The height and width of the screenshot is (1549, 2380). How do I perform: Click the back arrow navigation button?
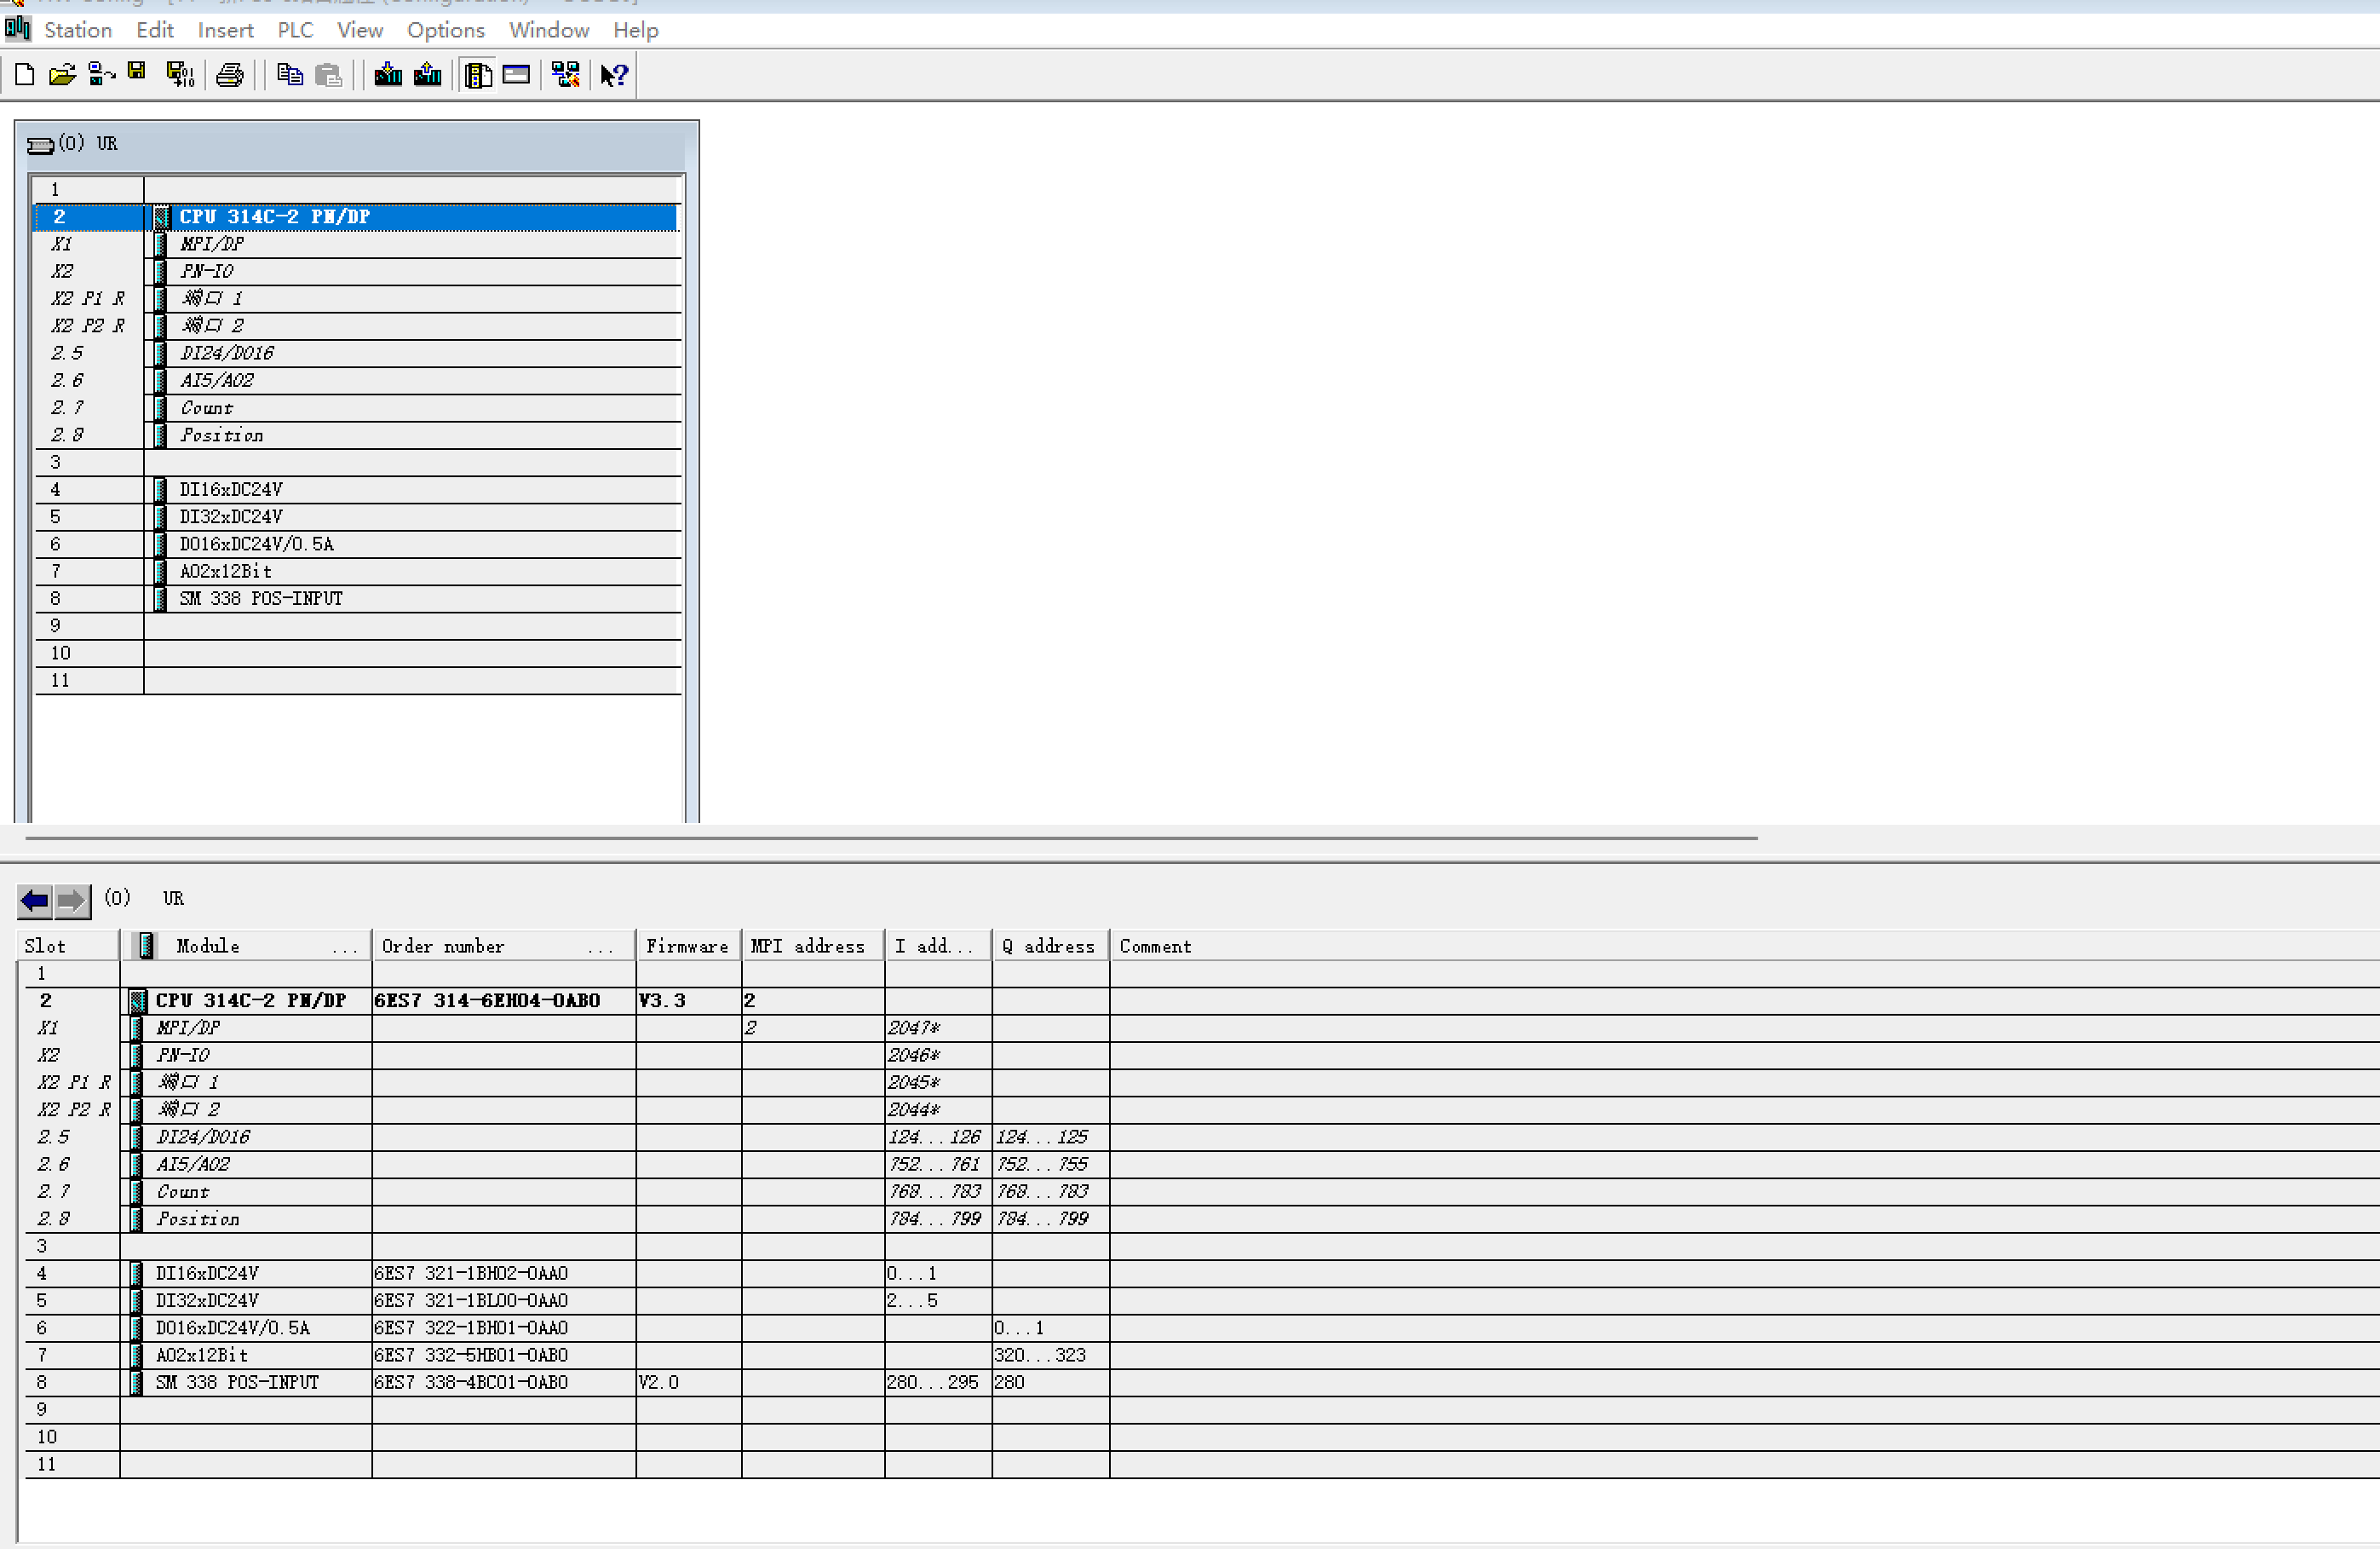[35, 901]
